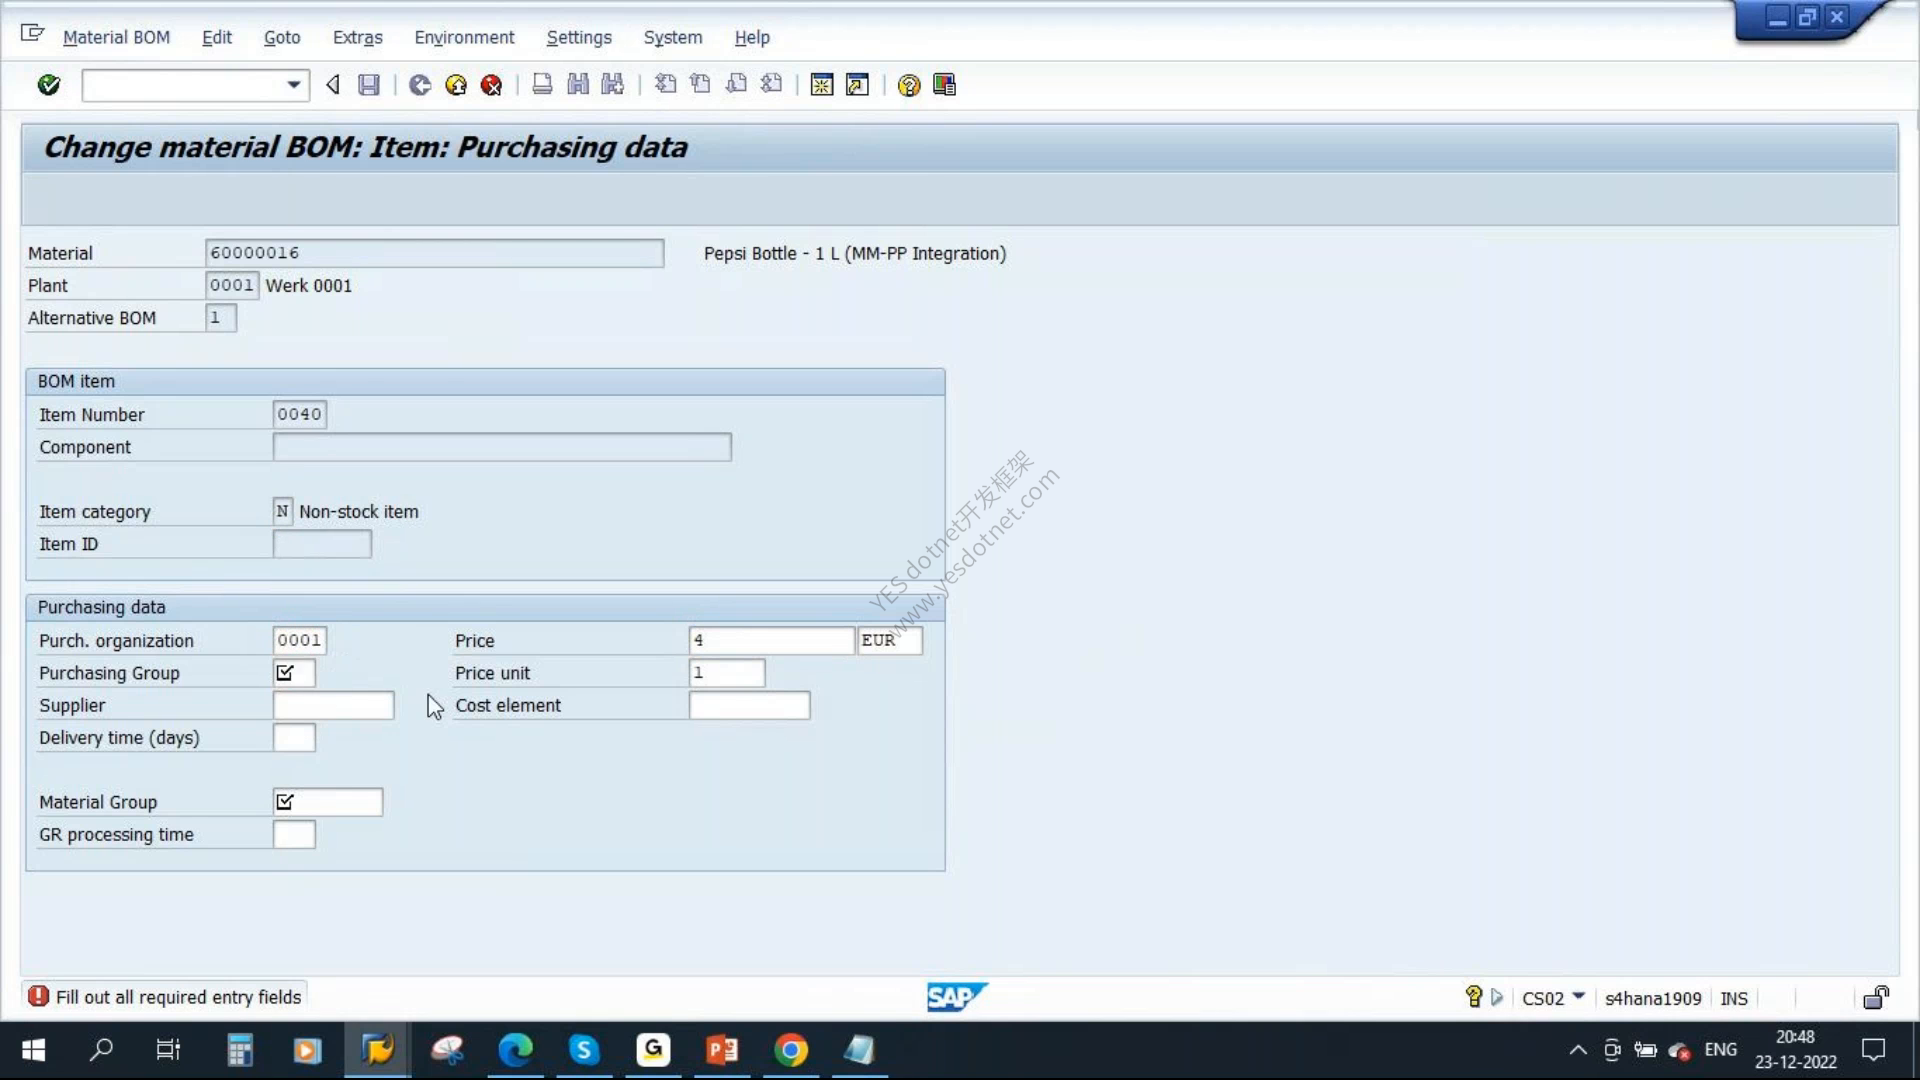
Task: Click the Create New Session icon
Action: 822,85
